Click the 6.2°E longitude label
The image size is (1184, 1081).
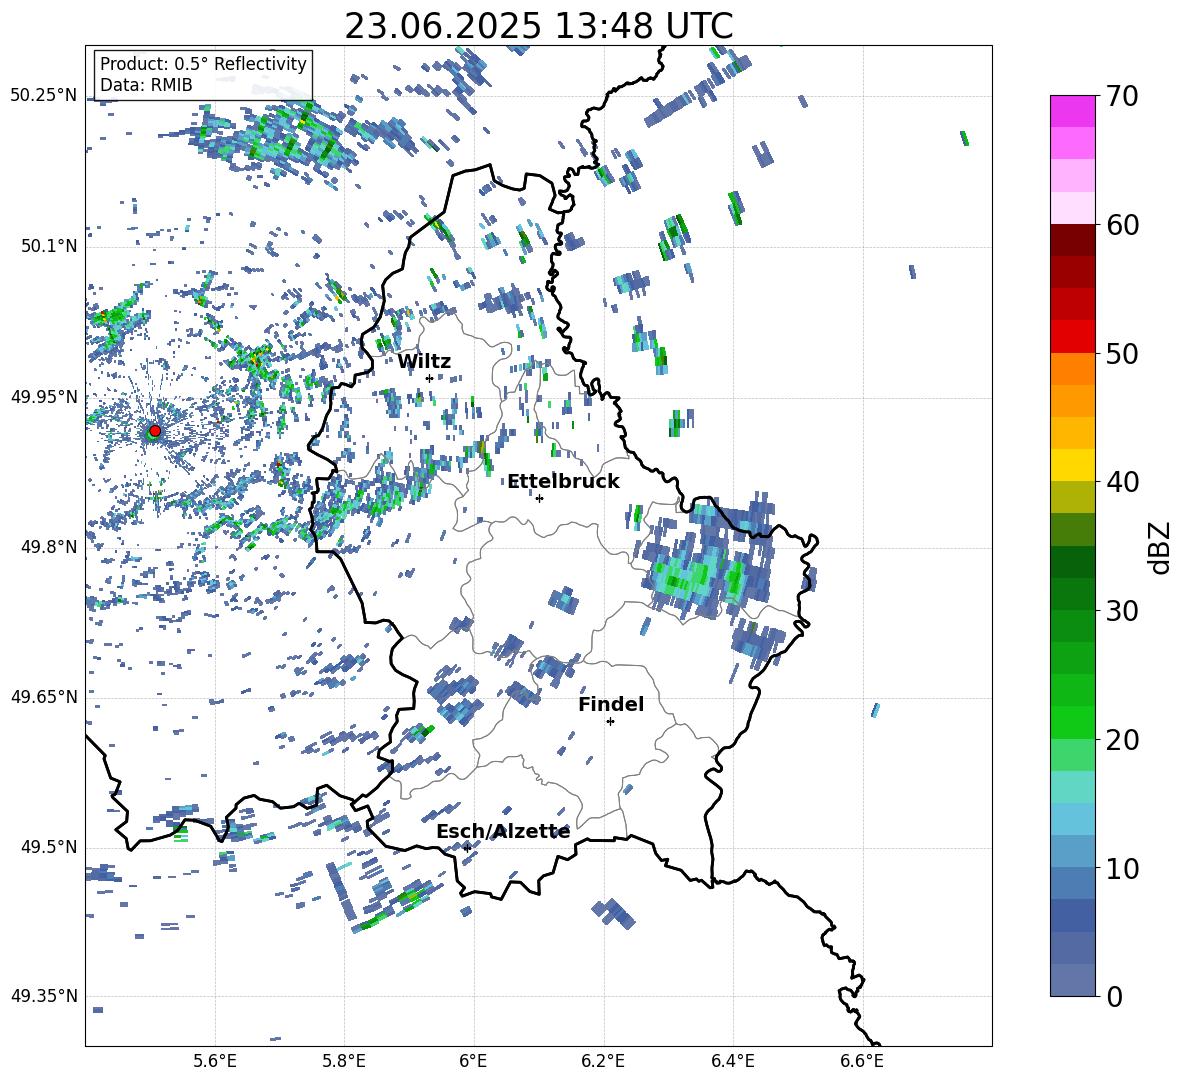coord(603,1061)
